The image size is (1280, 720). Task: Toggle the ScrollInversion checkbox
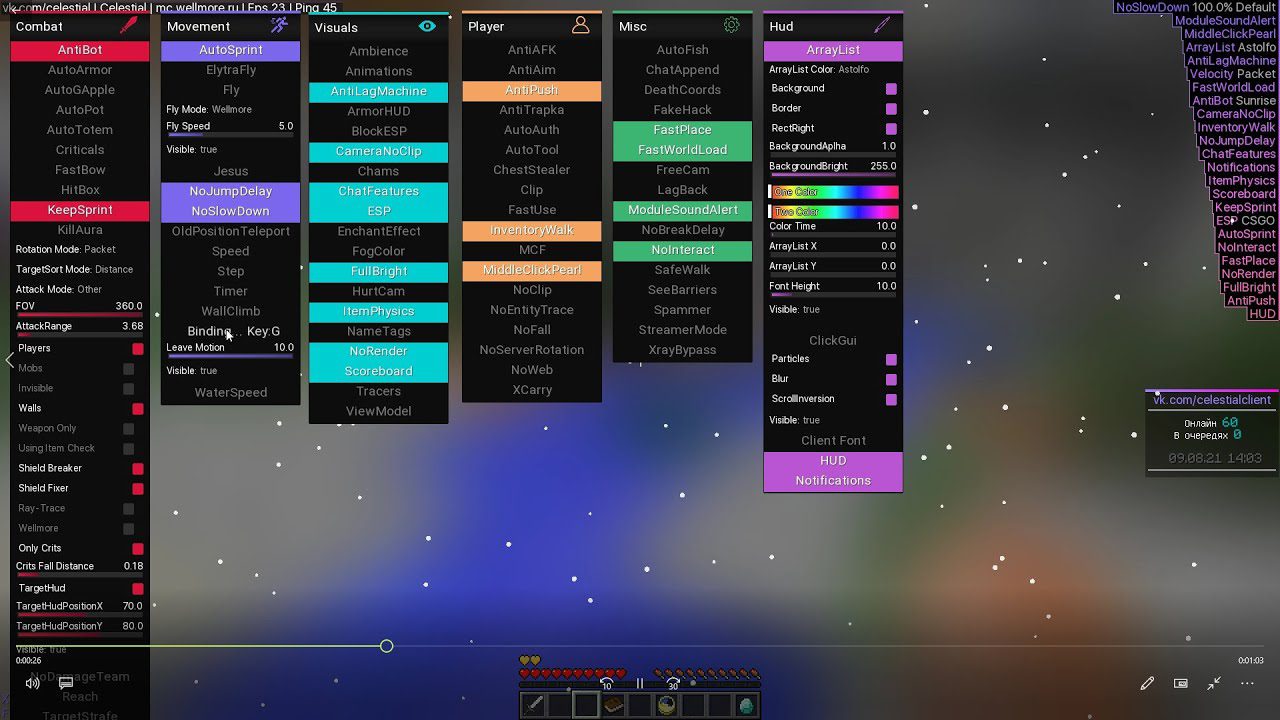point(891,399)
